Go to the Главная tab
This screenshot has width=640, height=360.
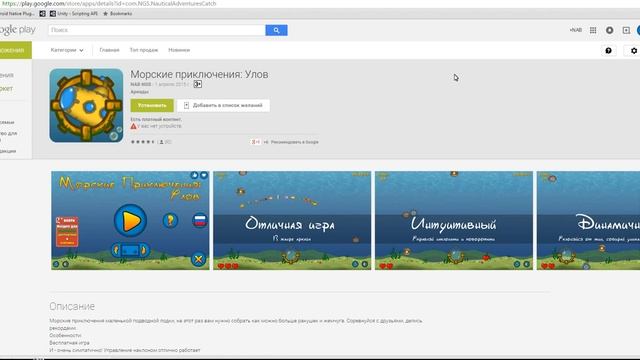point(109,50)
